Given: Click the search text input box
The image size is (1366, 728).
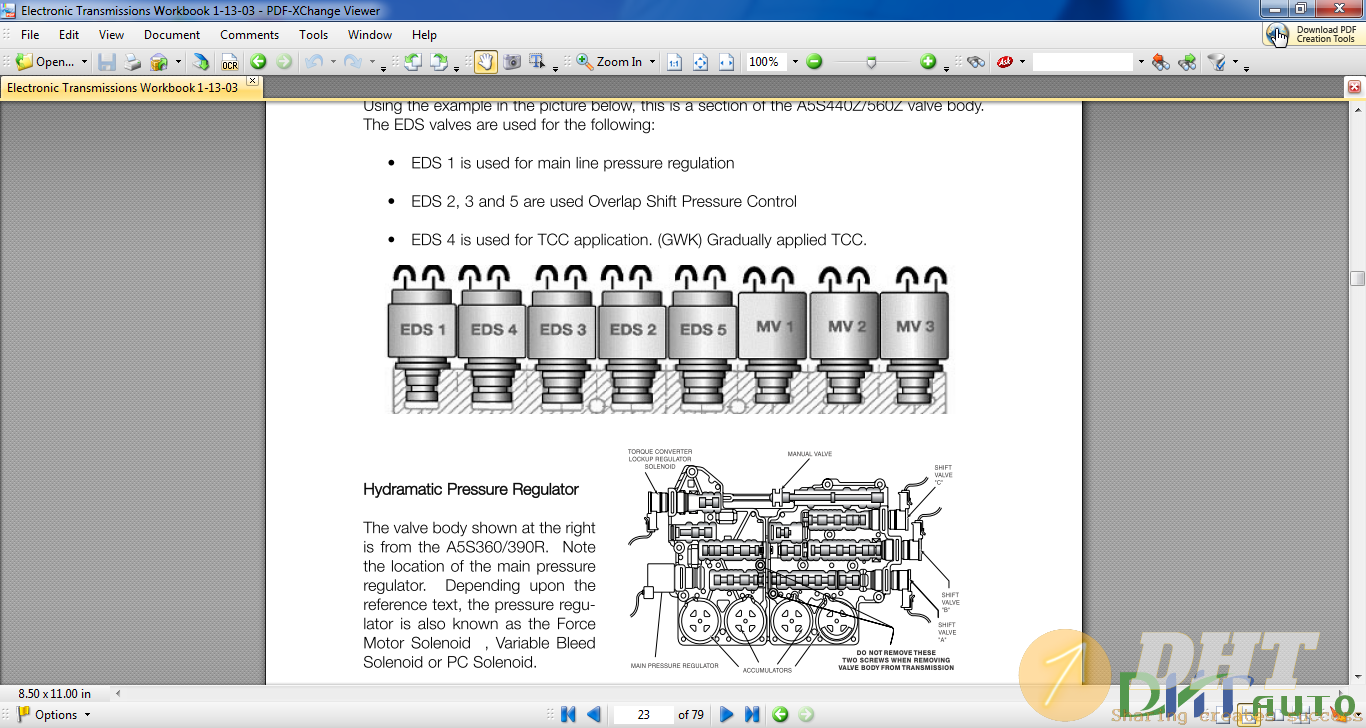Looking at the screenshot, I should click(1083, 62).
